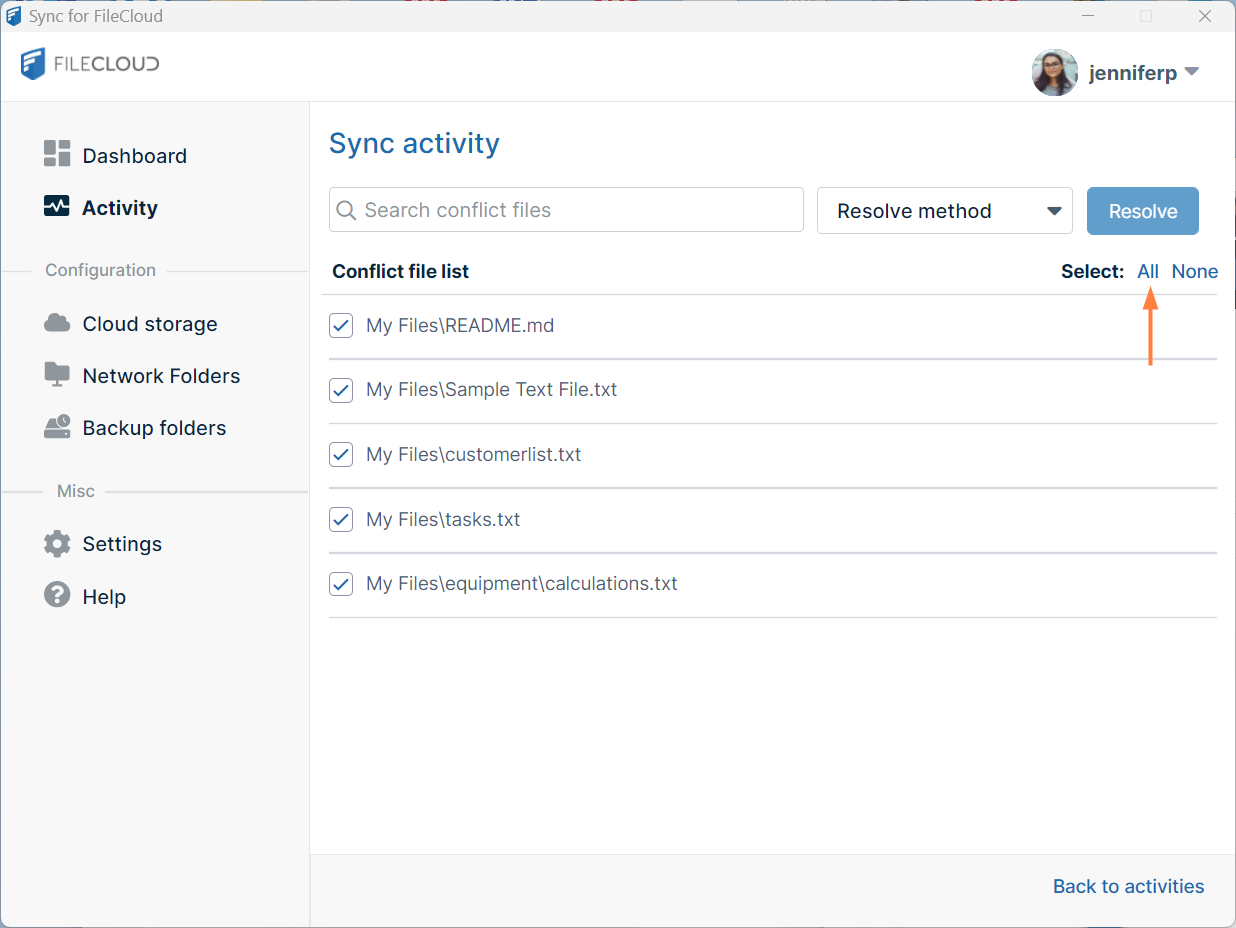Screen dimensions: 1236x928
Task: Go Back to activities
Action: click(x=1128, y=886)
